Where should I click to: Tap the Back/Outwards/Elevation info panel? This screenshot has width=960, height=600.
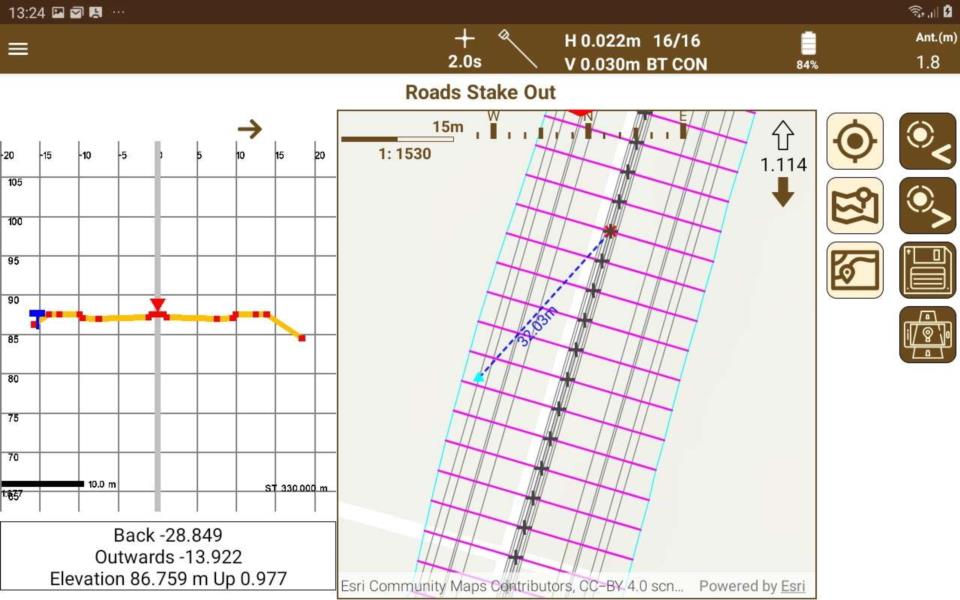[168, 556]
